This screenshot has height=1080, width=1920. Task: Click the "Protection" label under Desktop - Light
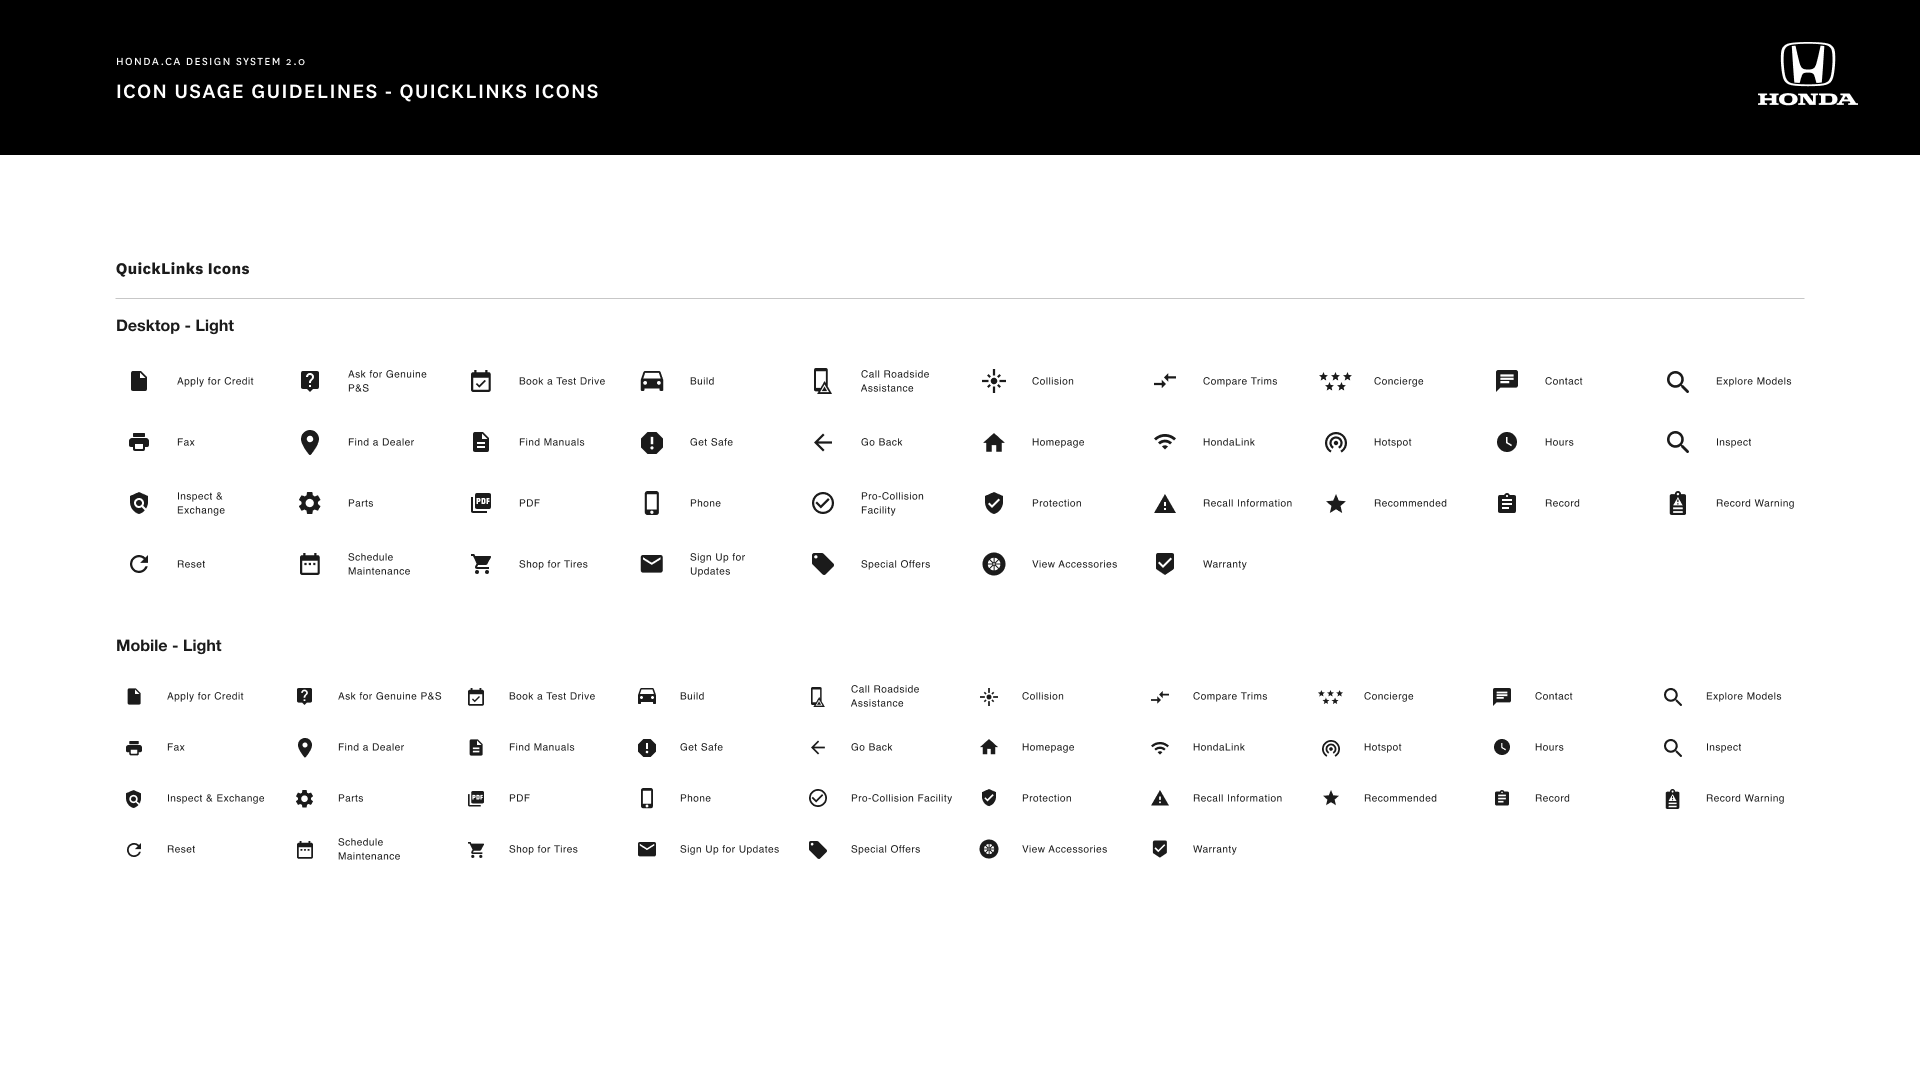[x=1057, y=503]
